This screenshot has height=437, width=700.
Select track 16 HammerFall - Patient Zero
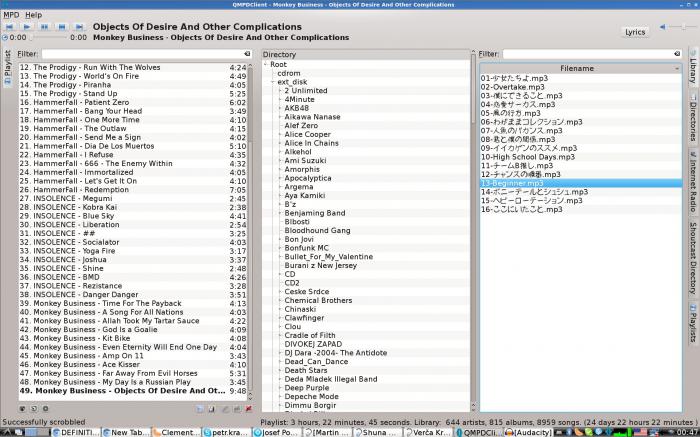click(133, 102)
